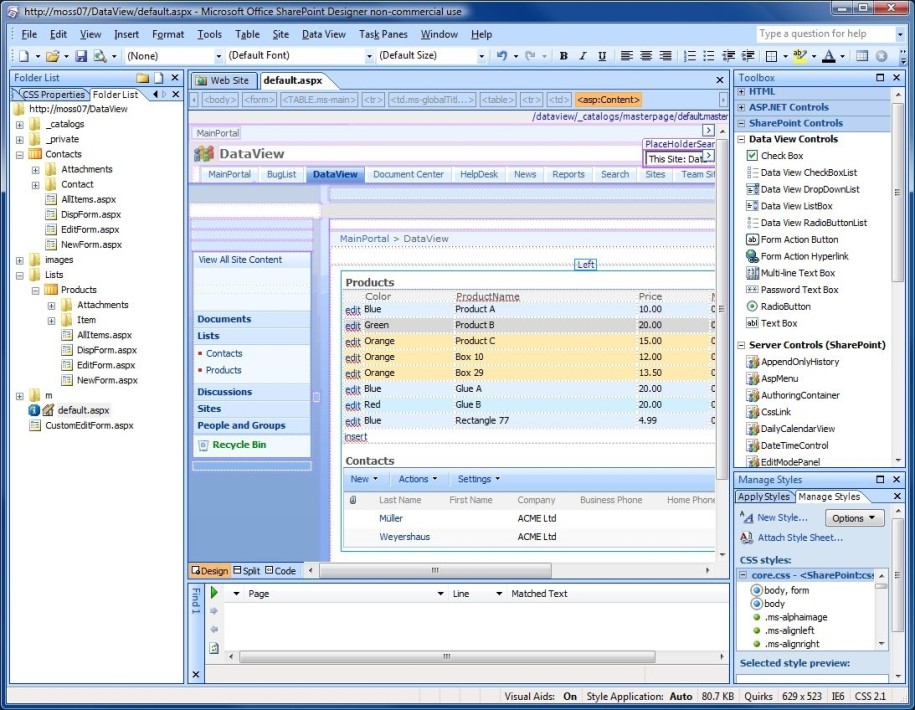
Task: Toggle Bold formatting
Action: pos(563,56)
